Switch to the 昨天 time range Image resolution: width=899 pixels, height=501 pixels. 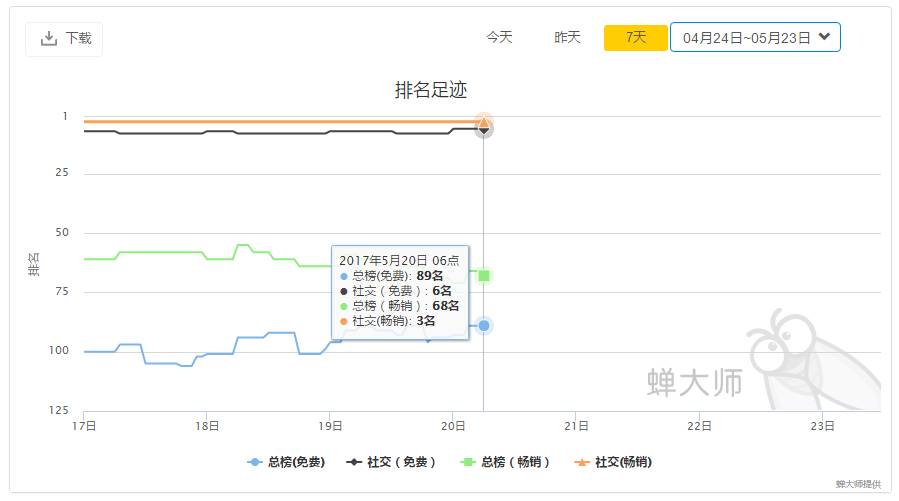coord(568,38)
